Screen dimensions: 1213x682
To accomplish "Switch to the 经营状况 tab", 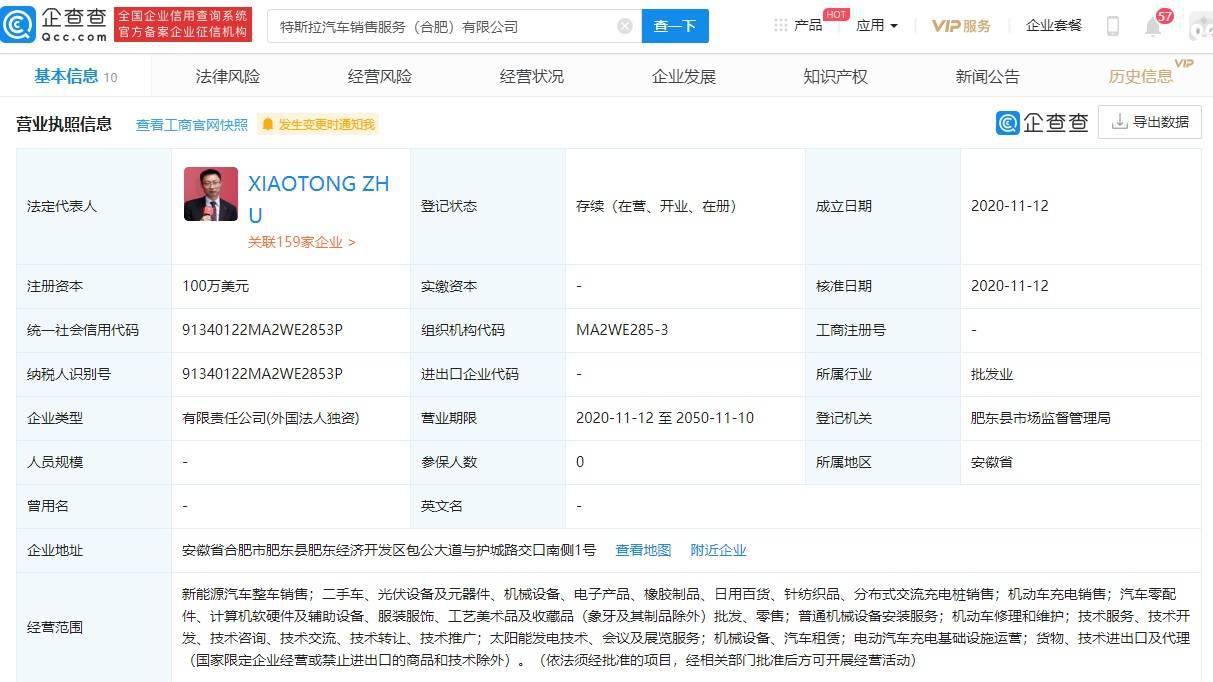I will (532, 76).
